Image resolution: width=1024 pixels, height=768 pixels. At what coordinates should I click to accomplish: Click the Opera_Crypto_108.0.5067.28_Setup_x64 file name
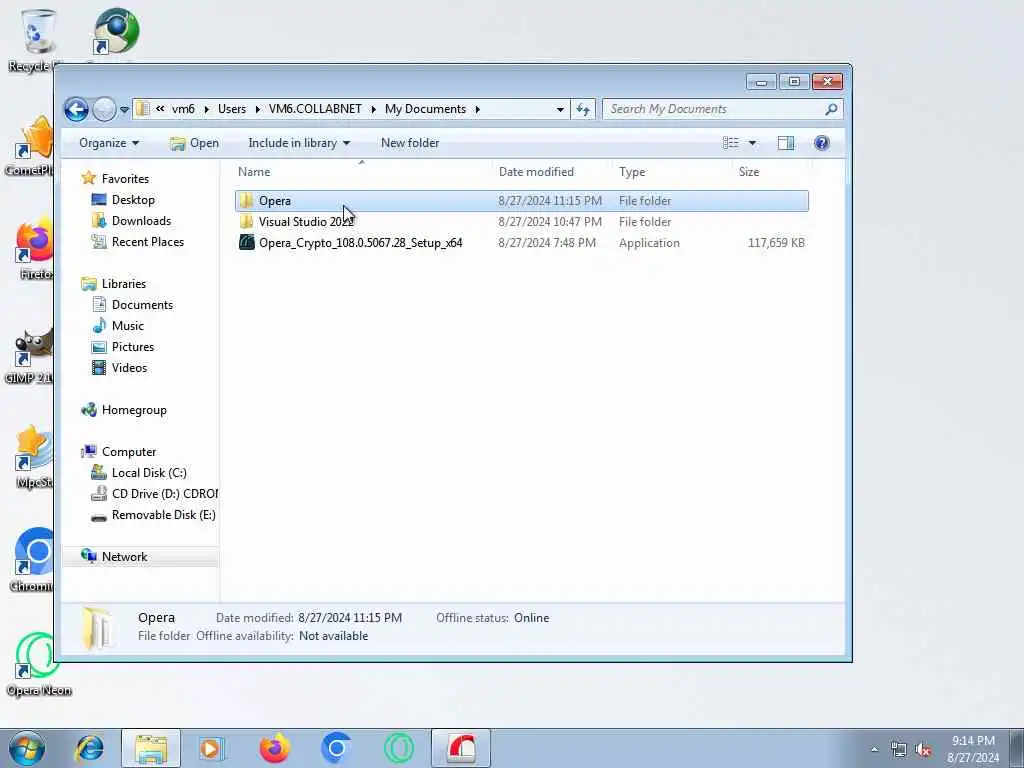(360, 243)
